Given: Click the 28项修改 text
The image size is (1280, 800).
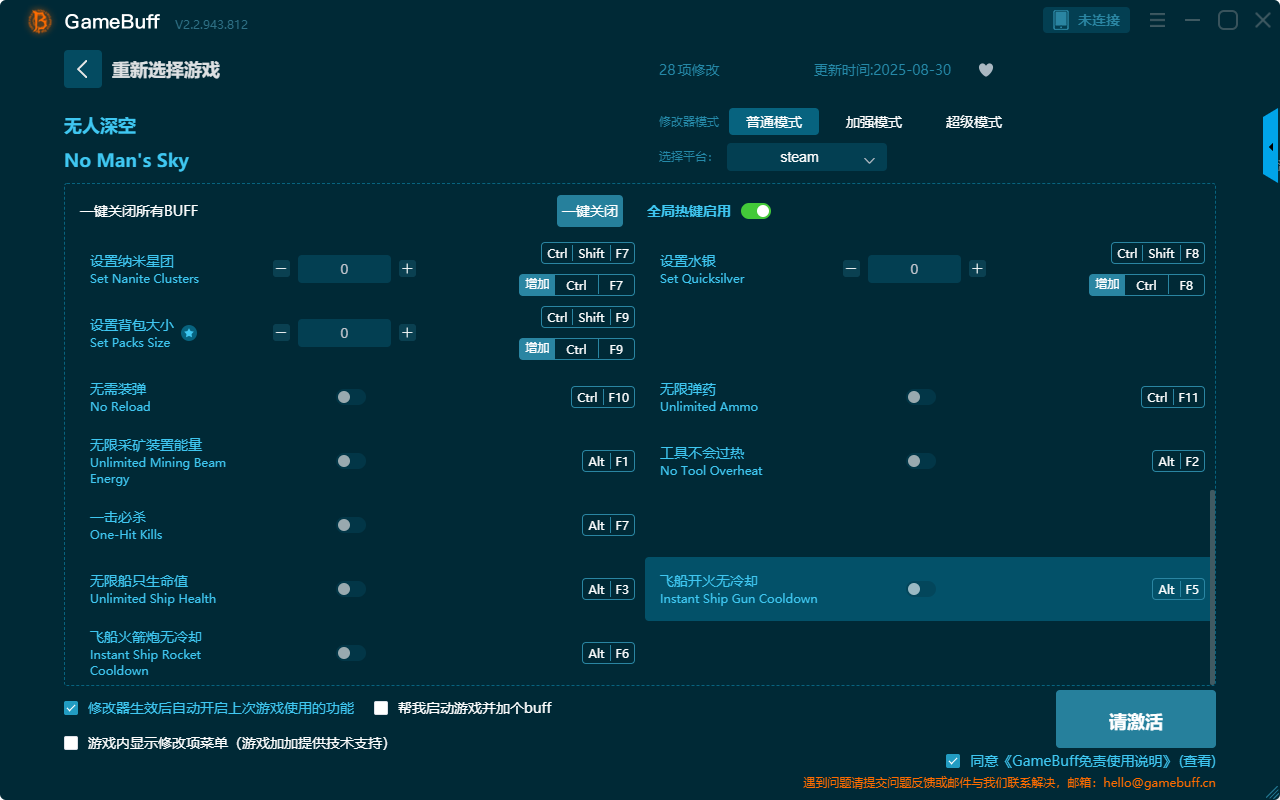Looking at the screenshot, I should coord(689,70).
